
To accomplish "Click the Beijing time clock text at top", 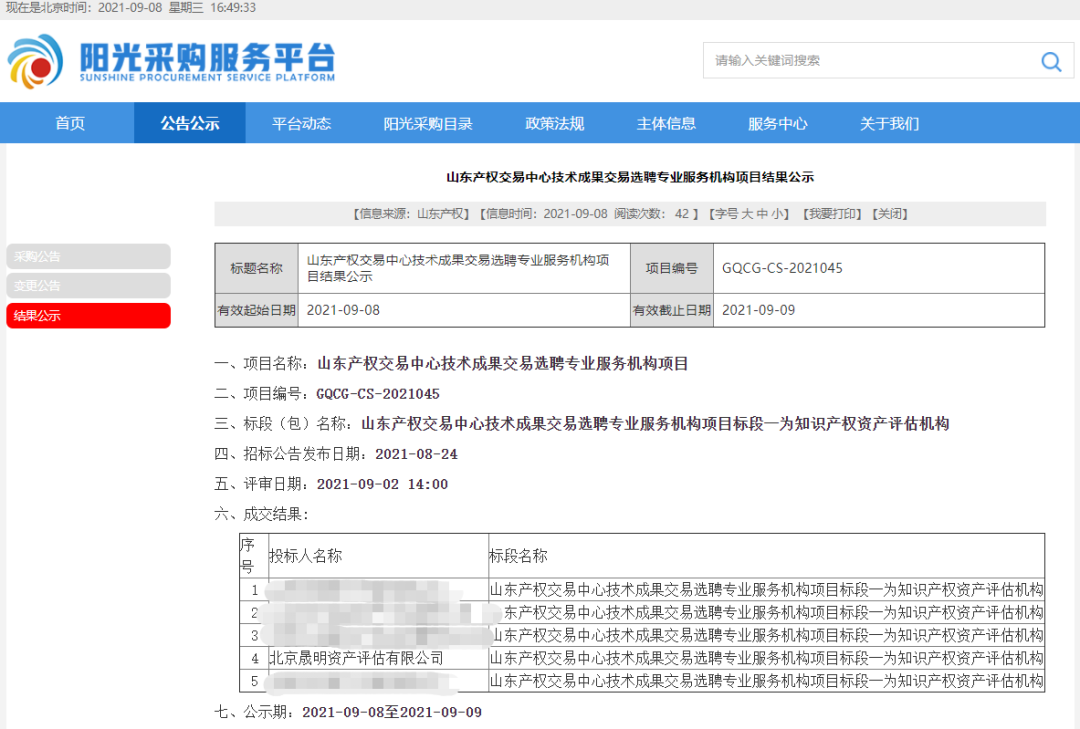I will pos(131,8).
